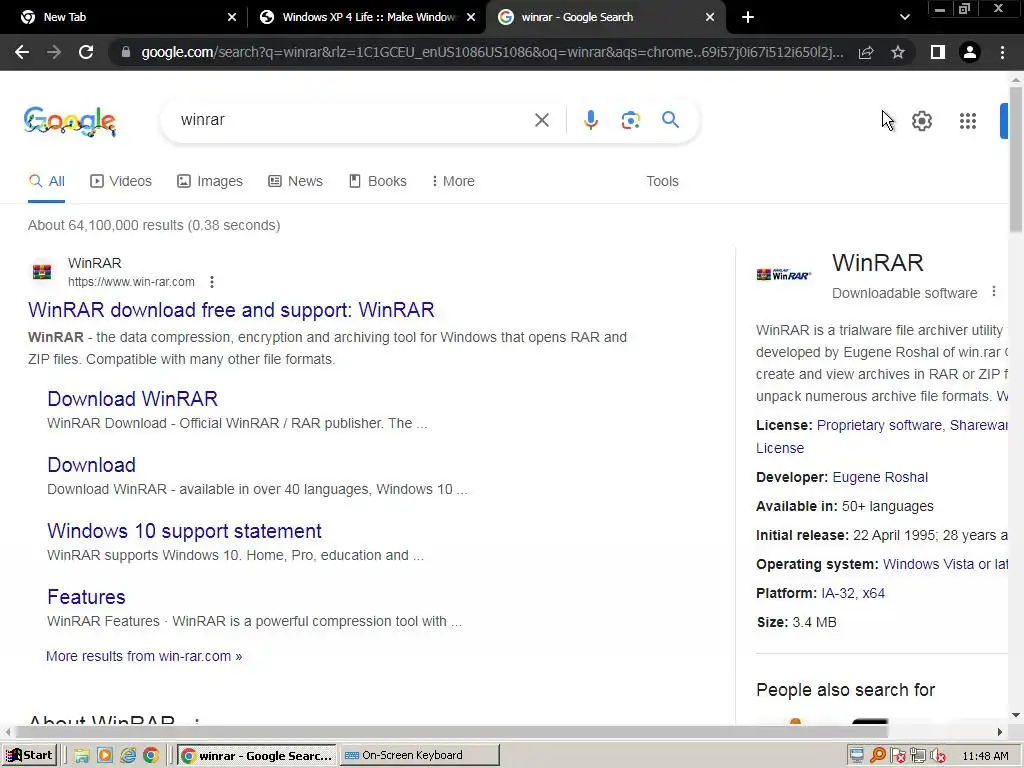This screenshot has height=768, width=1024.
Task: Open Internet Explorer from quick launch
Action: 128,756
